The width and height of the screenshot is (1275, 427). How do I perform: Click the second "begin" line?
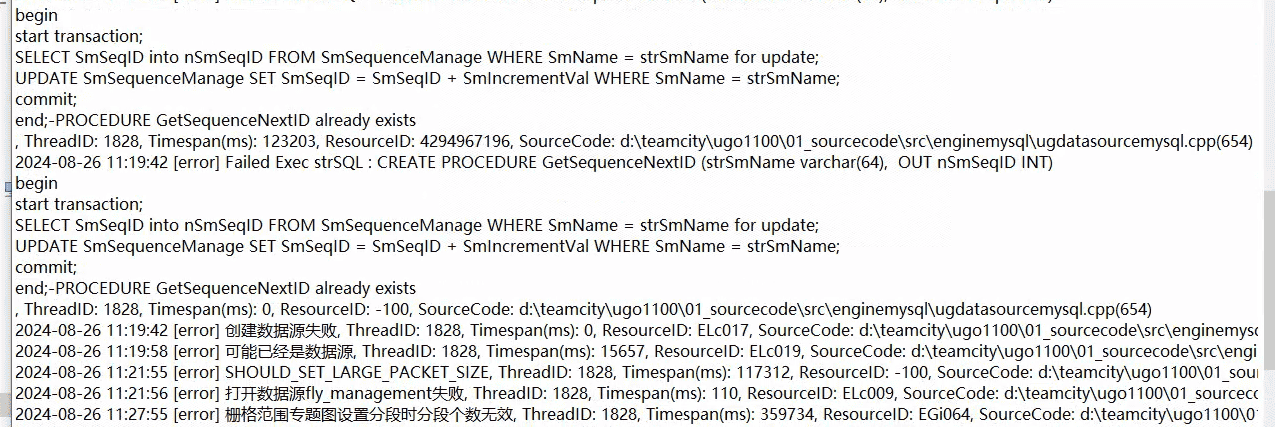tap(36, 184)
